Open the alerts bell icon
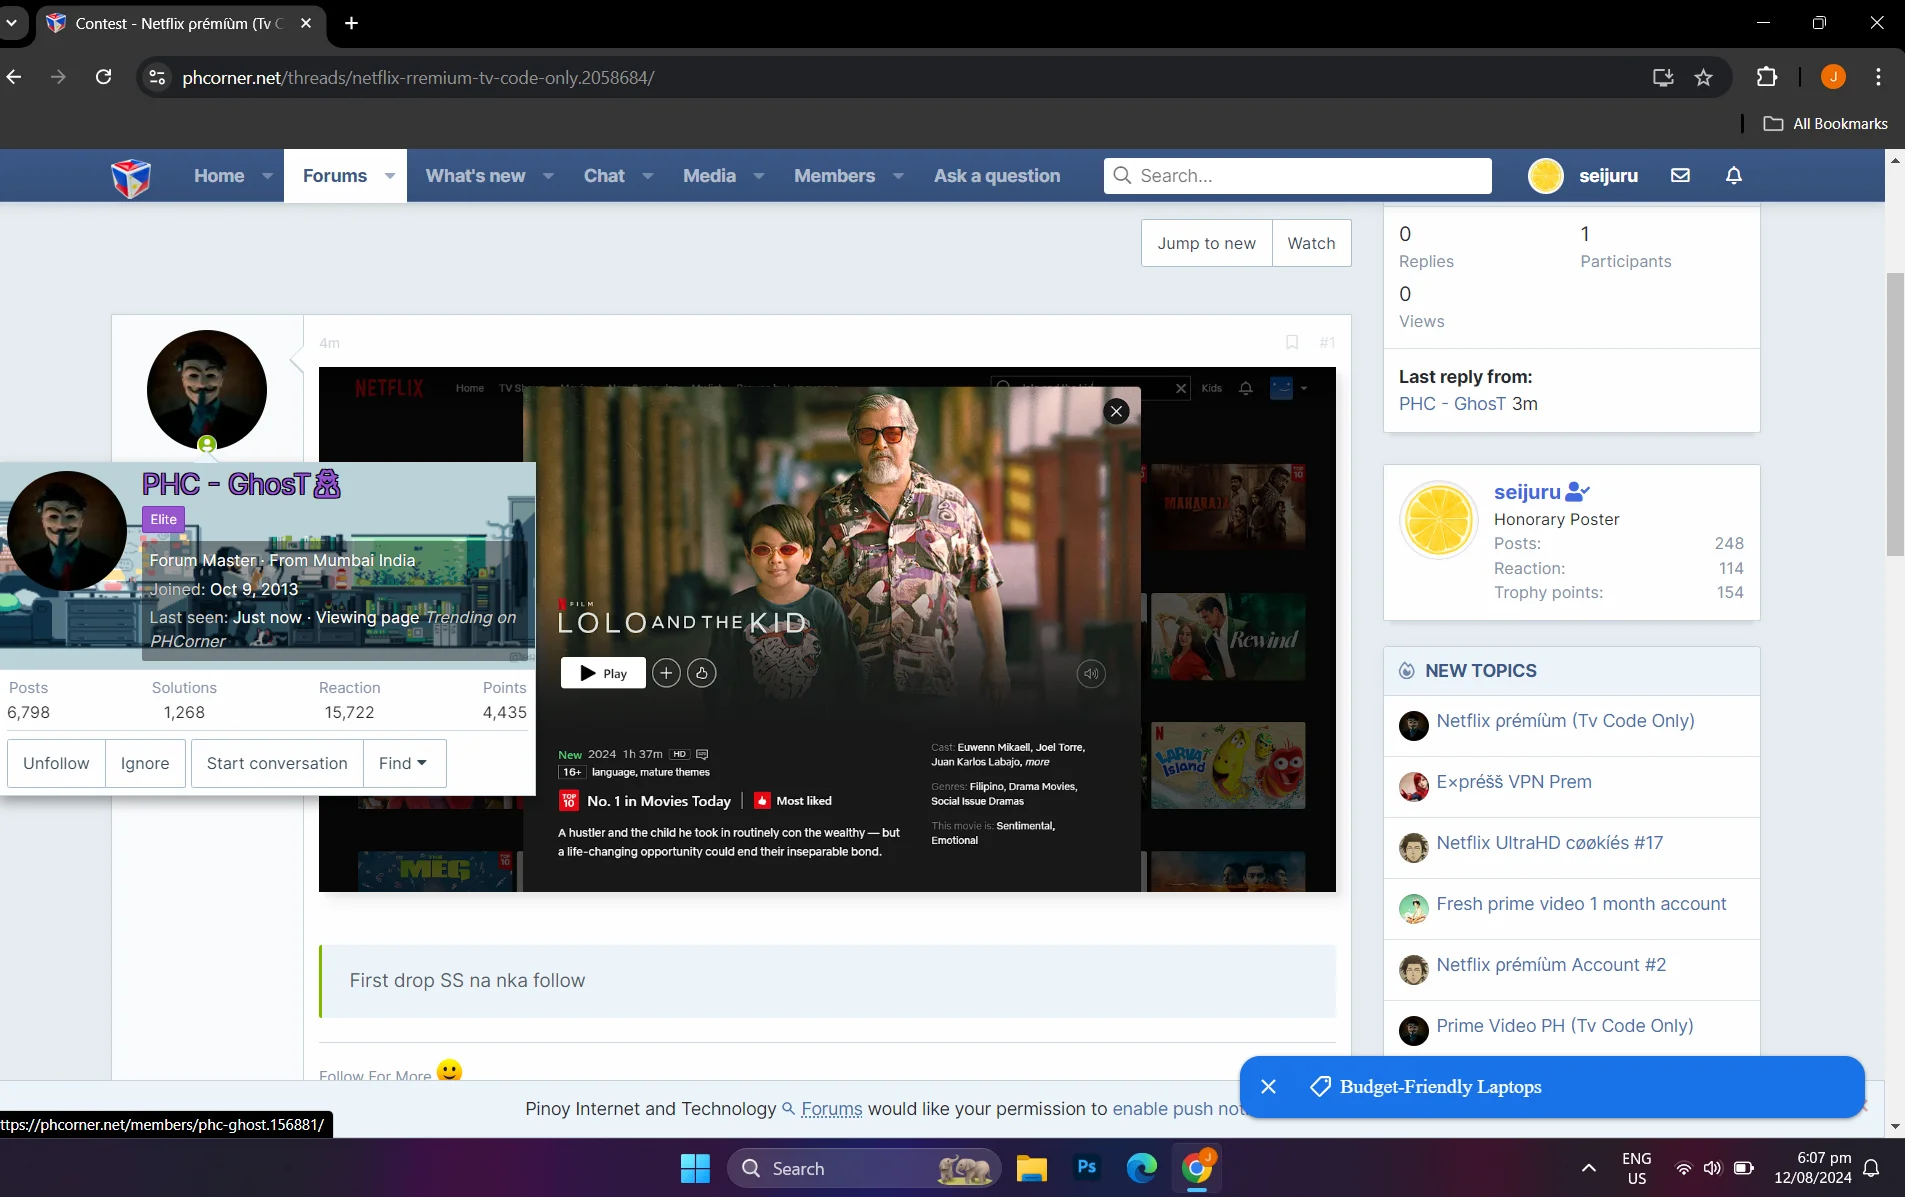The height and width of the screenshot is (1197, 1905). (x=1734, y=175)
